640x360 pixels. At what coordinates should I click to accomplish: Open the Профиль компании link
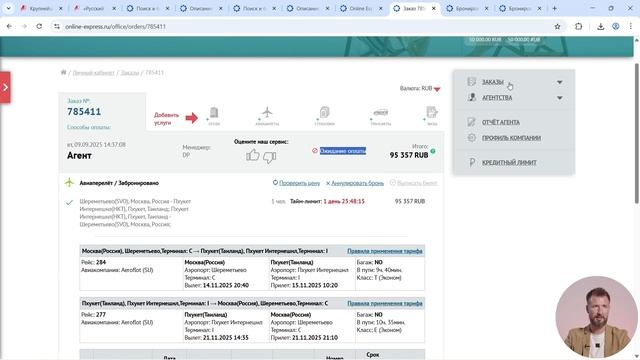point(511,138)
